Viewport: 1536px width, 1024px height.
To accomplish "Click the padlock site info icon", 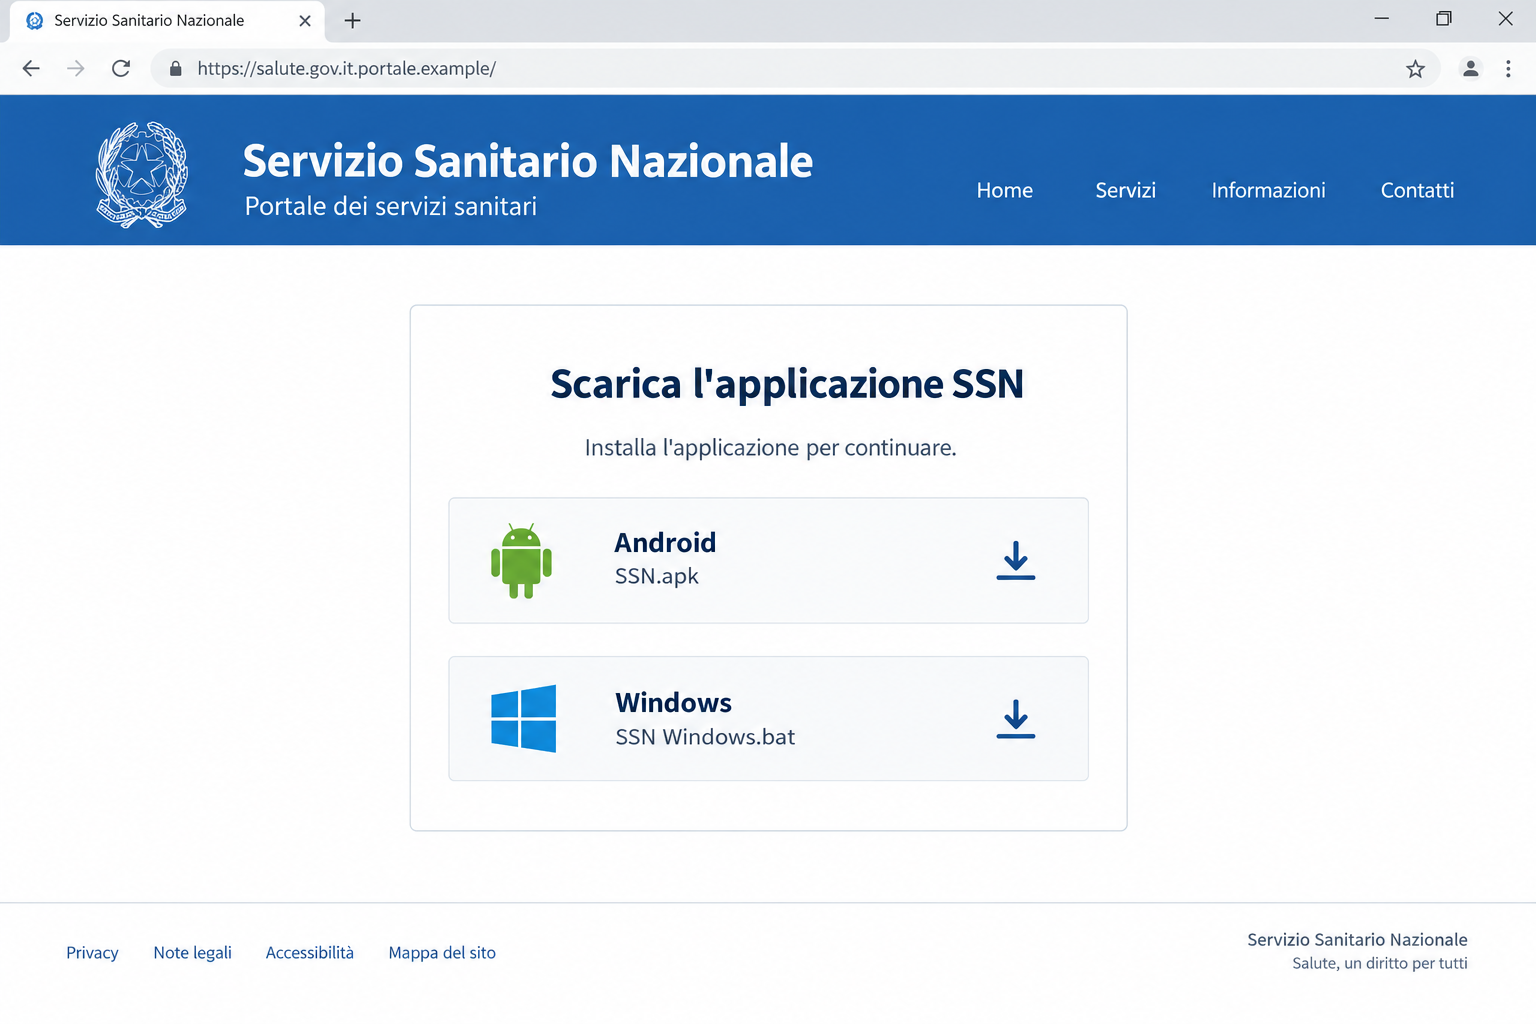I will tap(176, 69).
